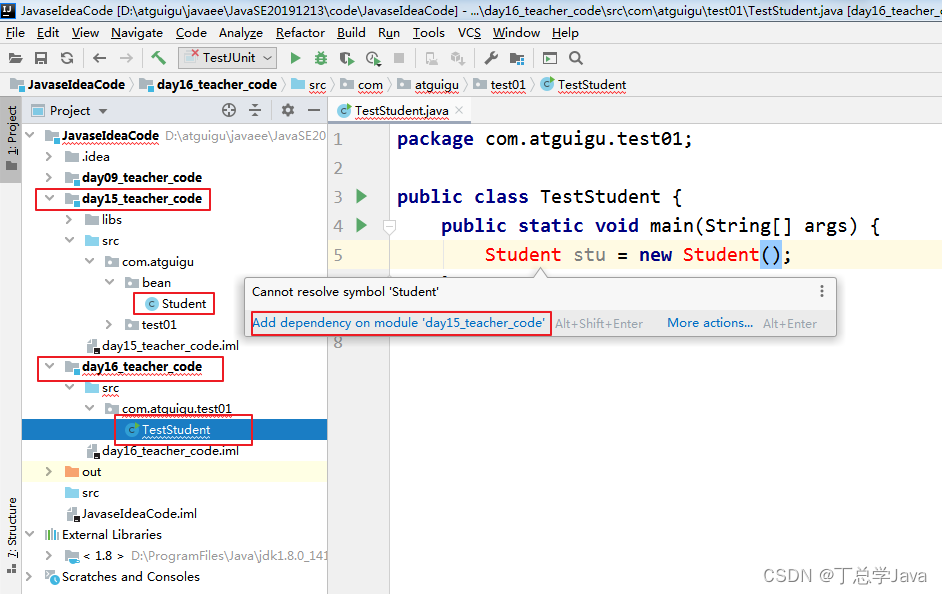942x594 pixels.
Task: Collapse all in the Project panel
Action: coord(255,110)
